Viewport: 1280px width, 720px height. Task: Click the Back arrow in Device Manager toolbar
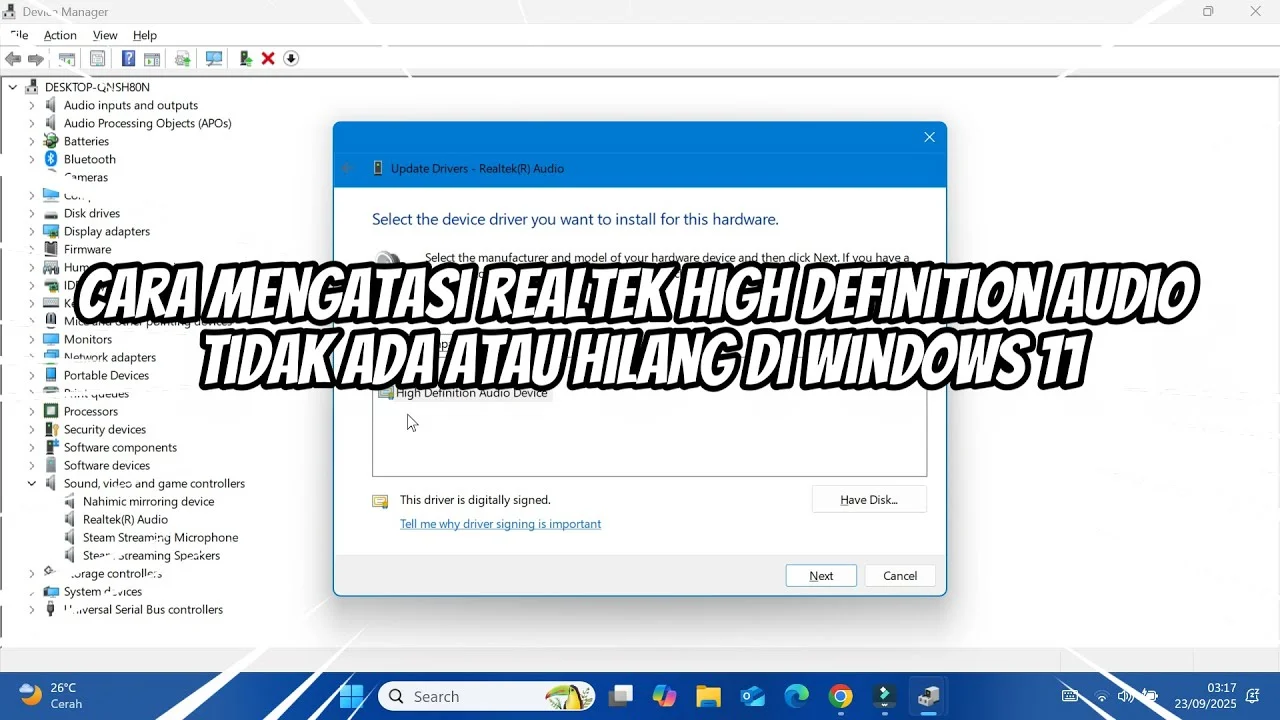pyautogui.click(x=13, y=59)
